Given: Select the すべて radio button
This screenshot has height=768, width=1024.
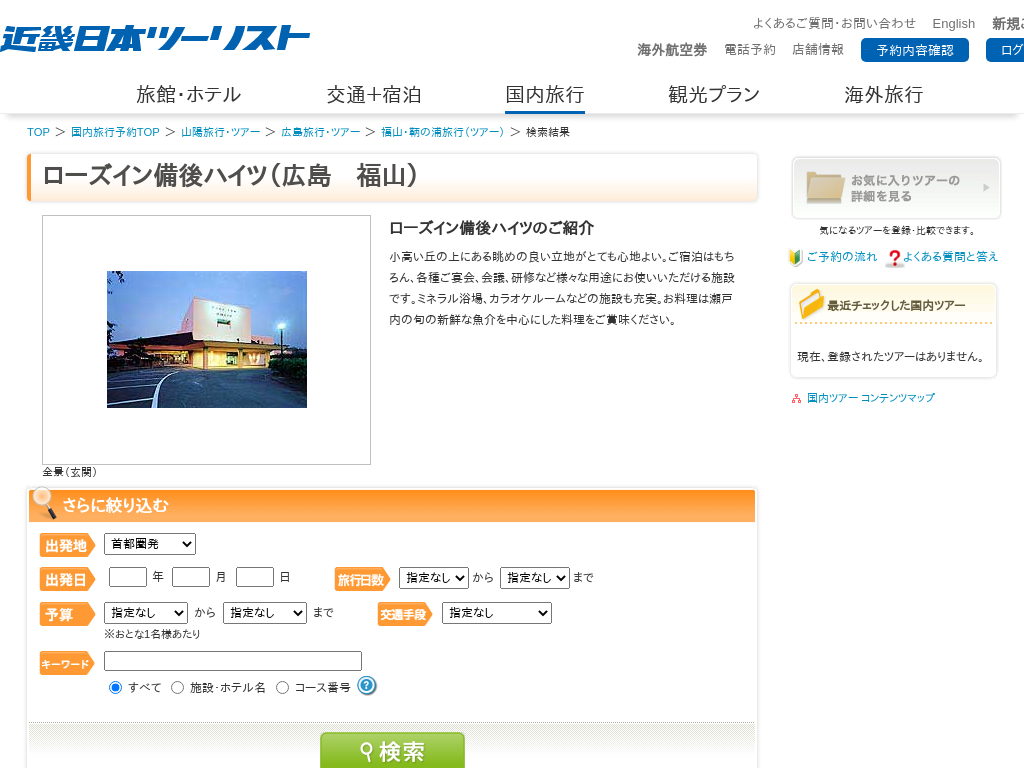Looking at the screenshot, I should tap(116, 688).
